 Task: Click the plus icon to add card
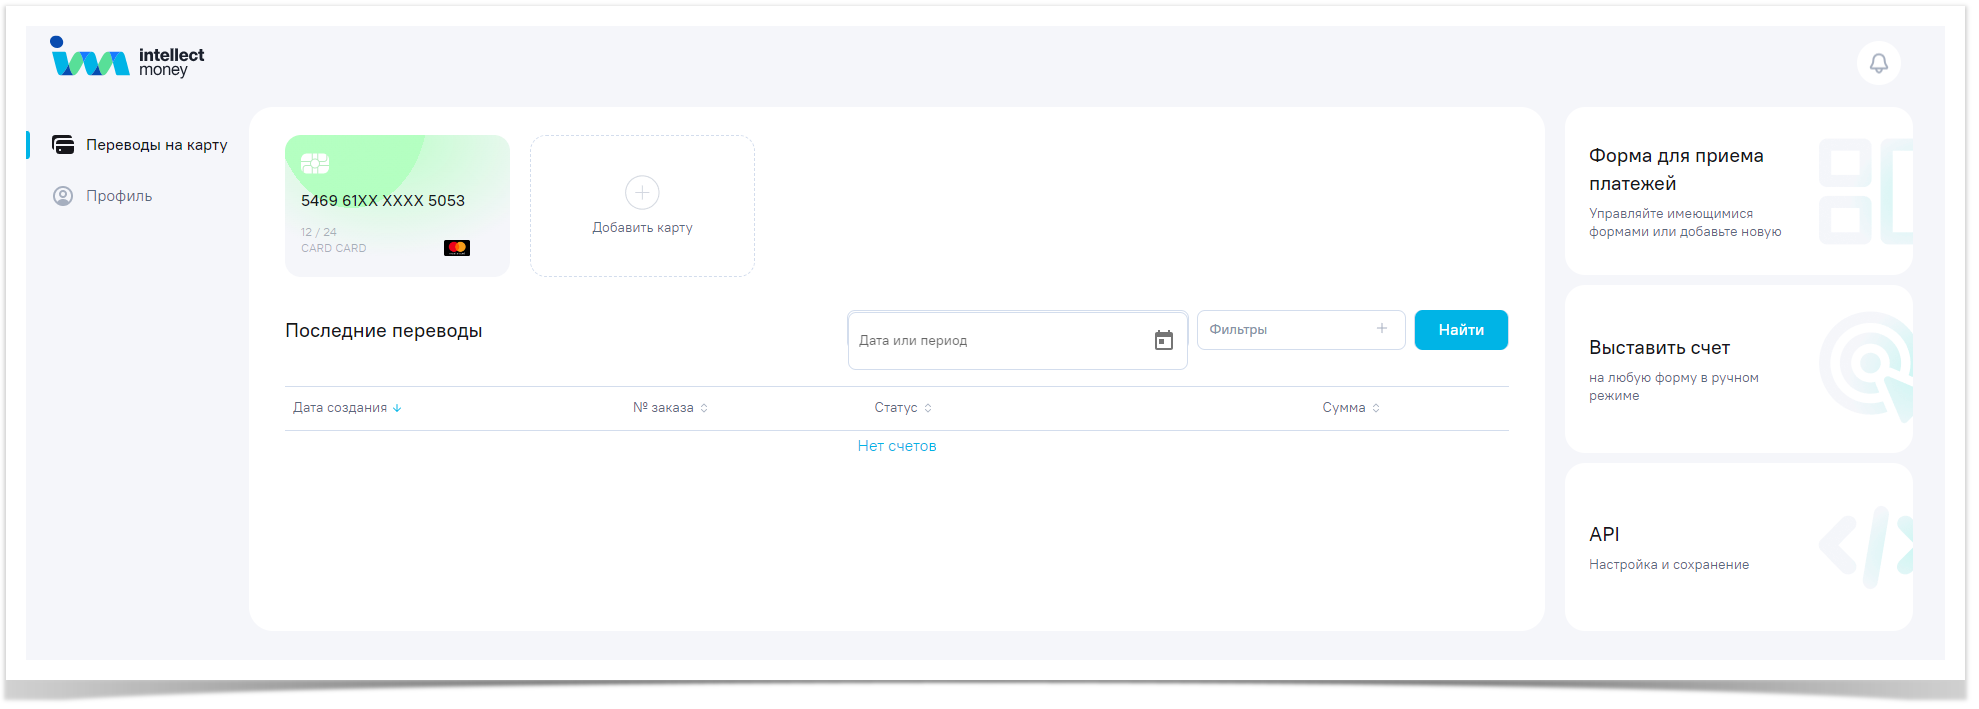point(642,192)
